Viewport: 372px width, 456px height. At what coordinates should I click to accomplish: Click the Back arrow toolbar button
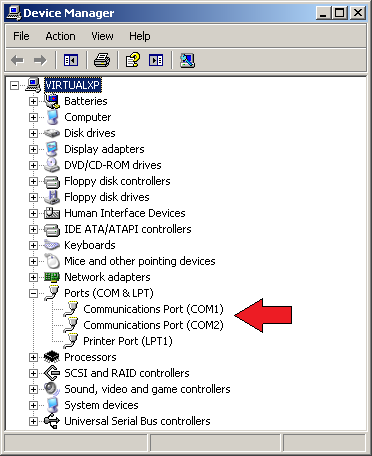coord(18,60)
